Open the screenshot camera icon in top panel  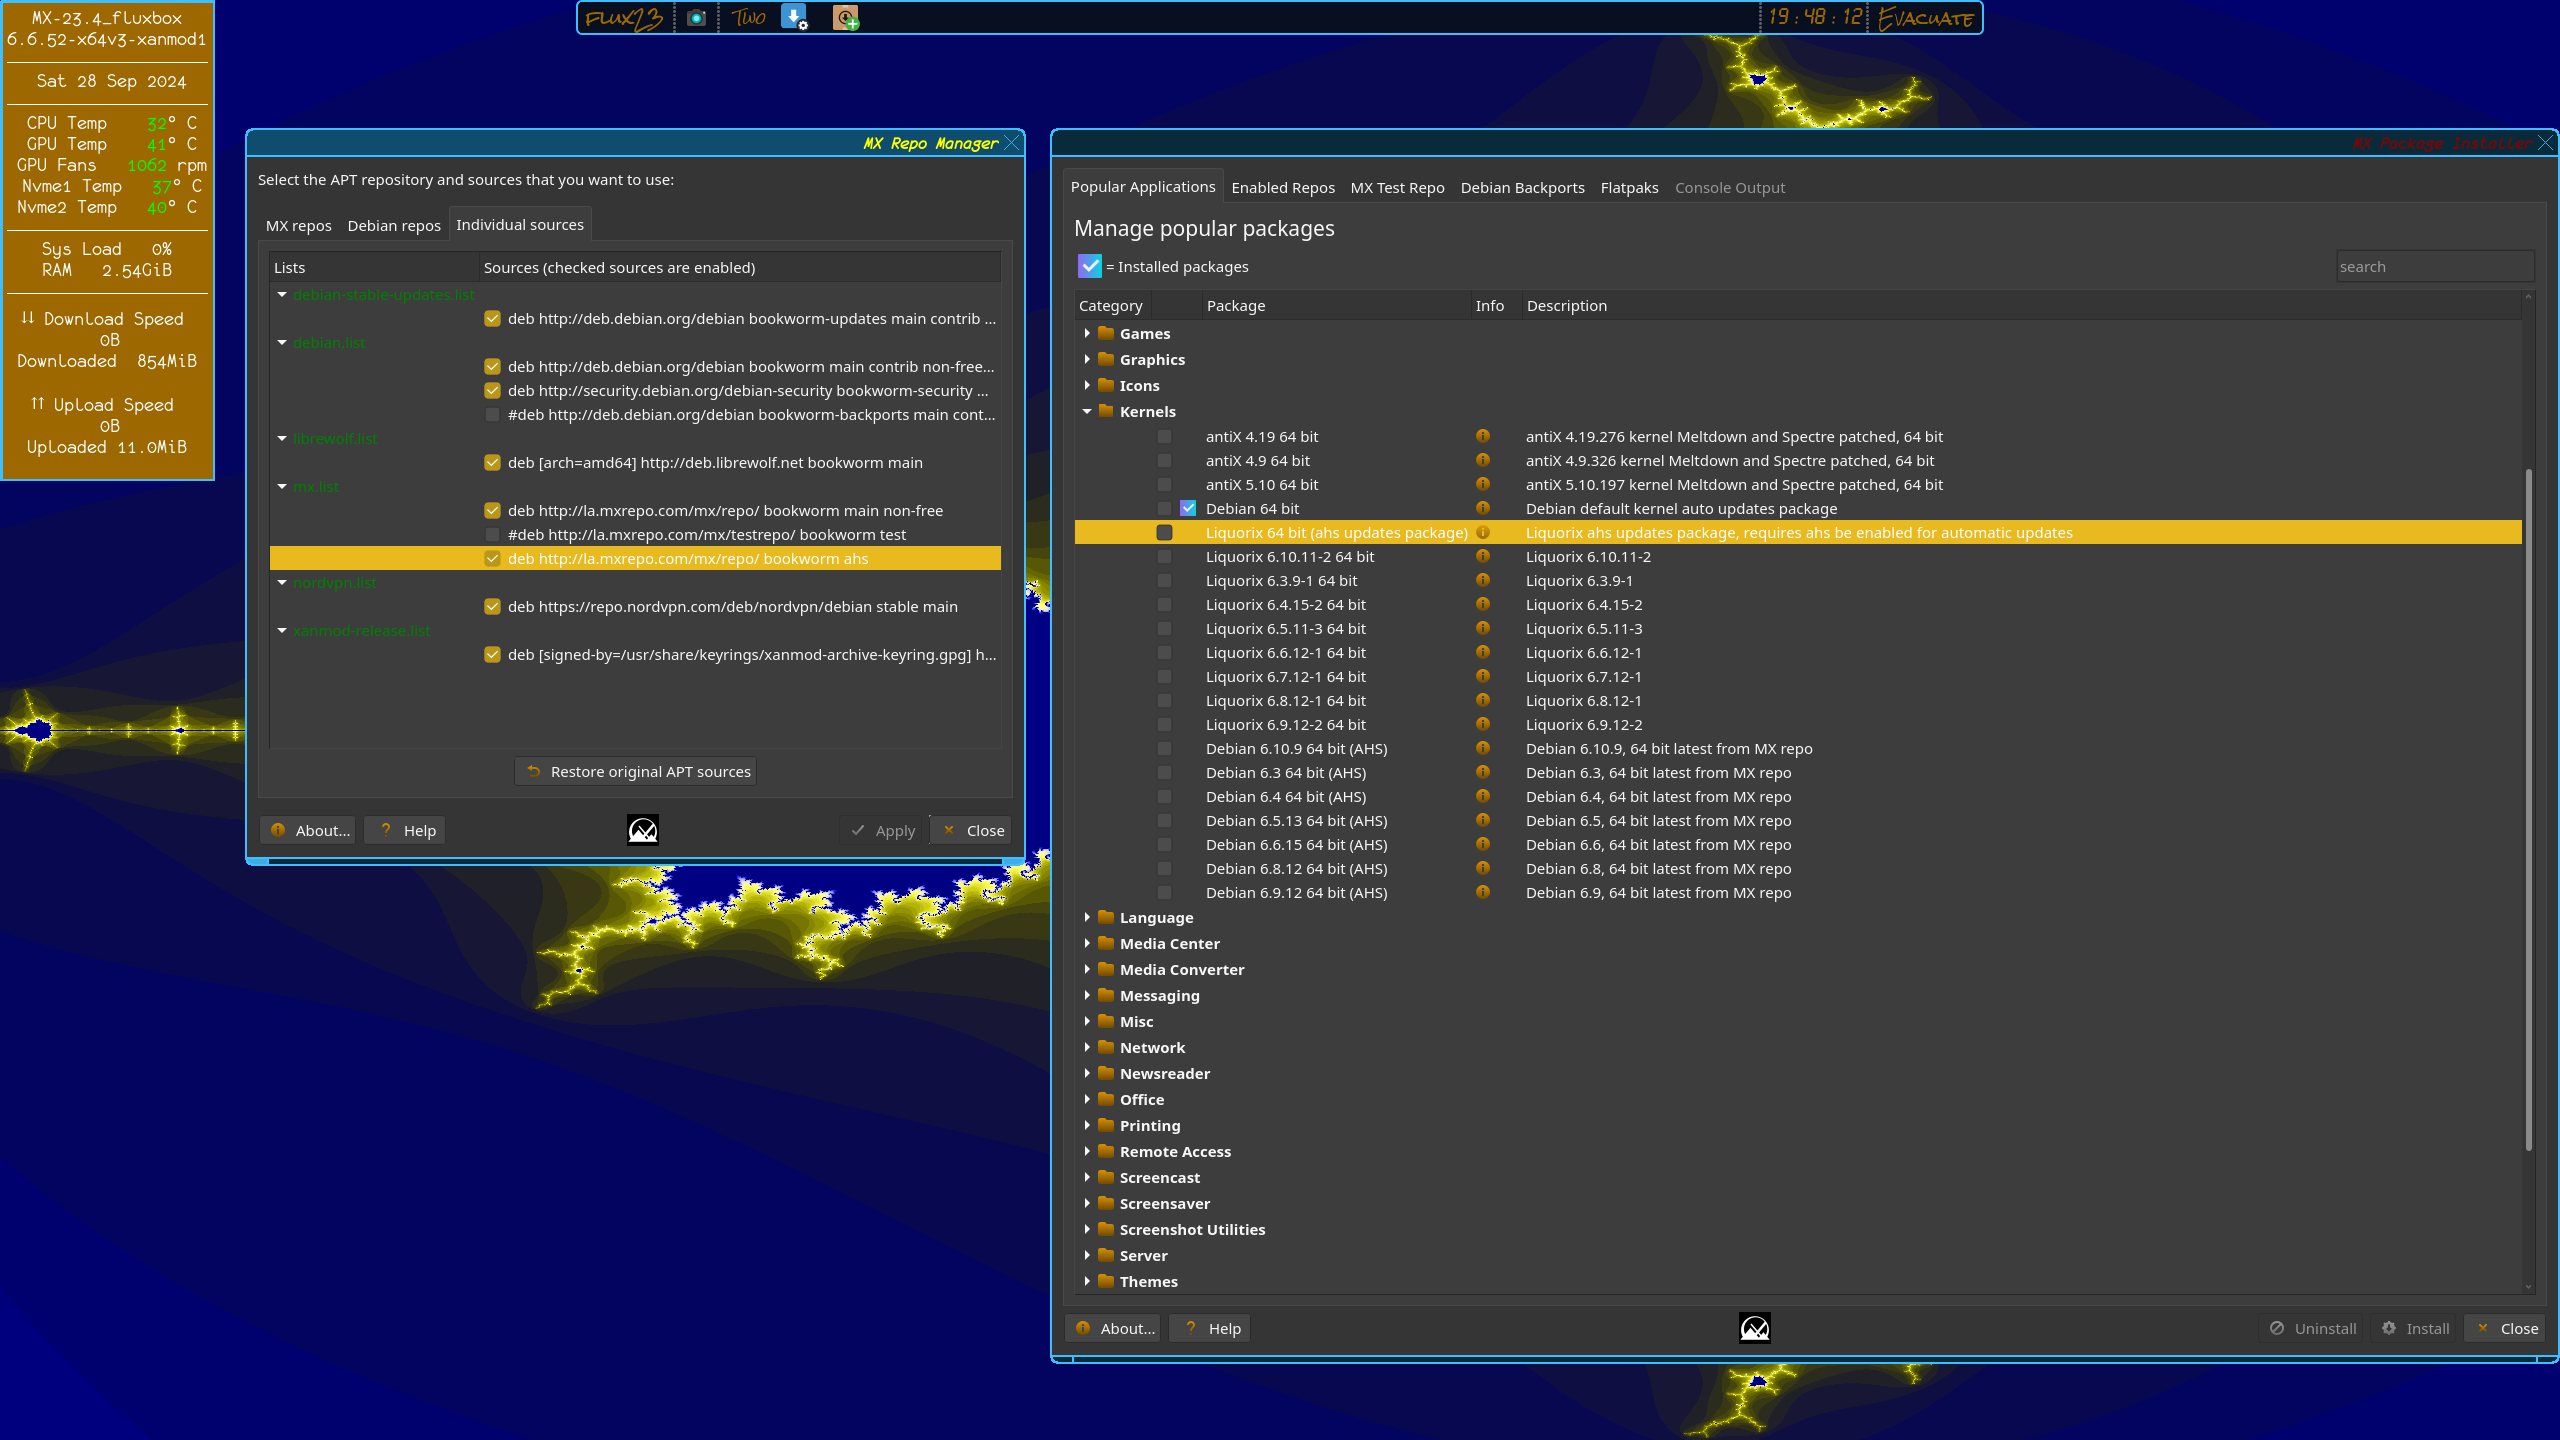697,18
